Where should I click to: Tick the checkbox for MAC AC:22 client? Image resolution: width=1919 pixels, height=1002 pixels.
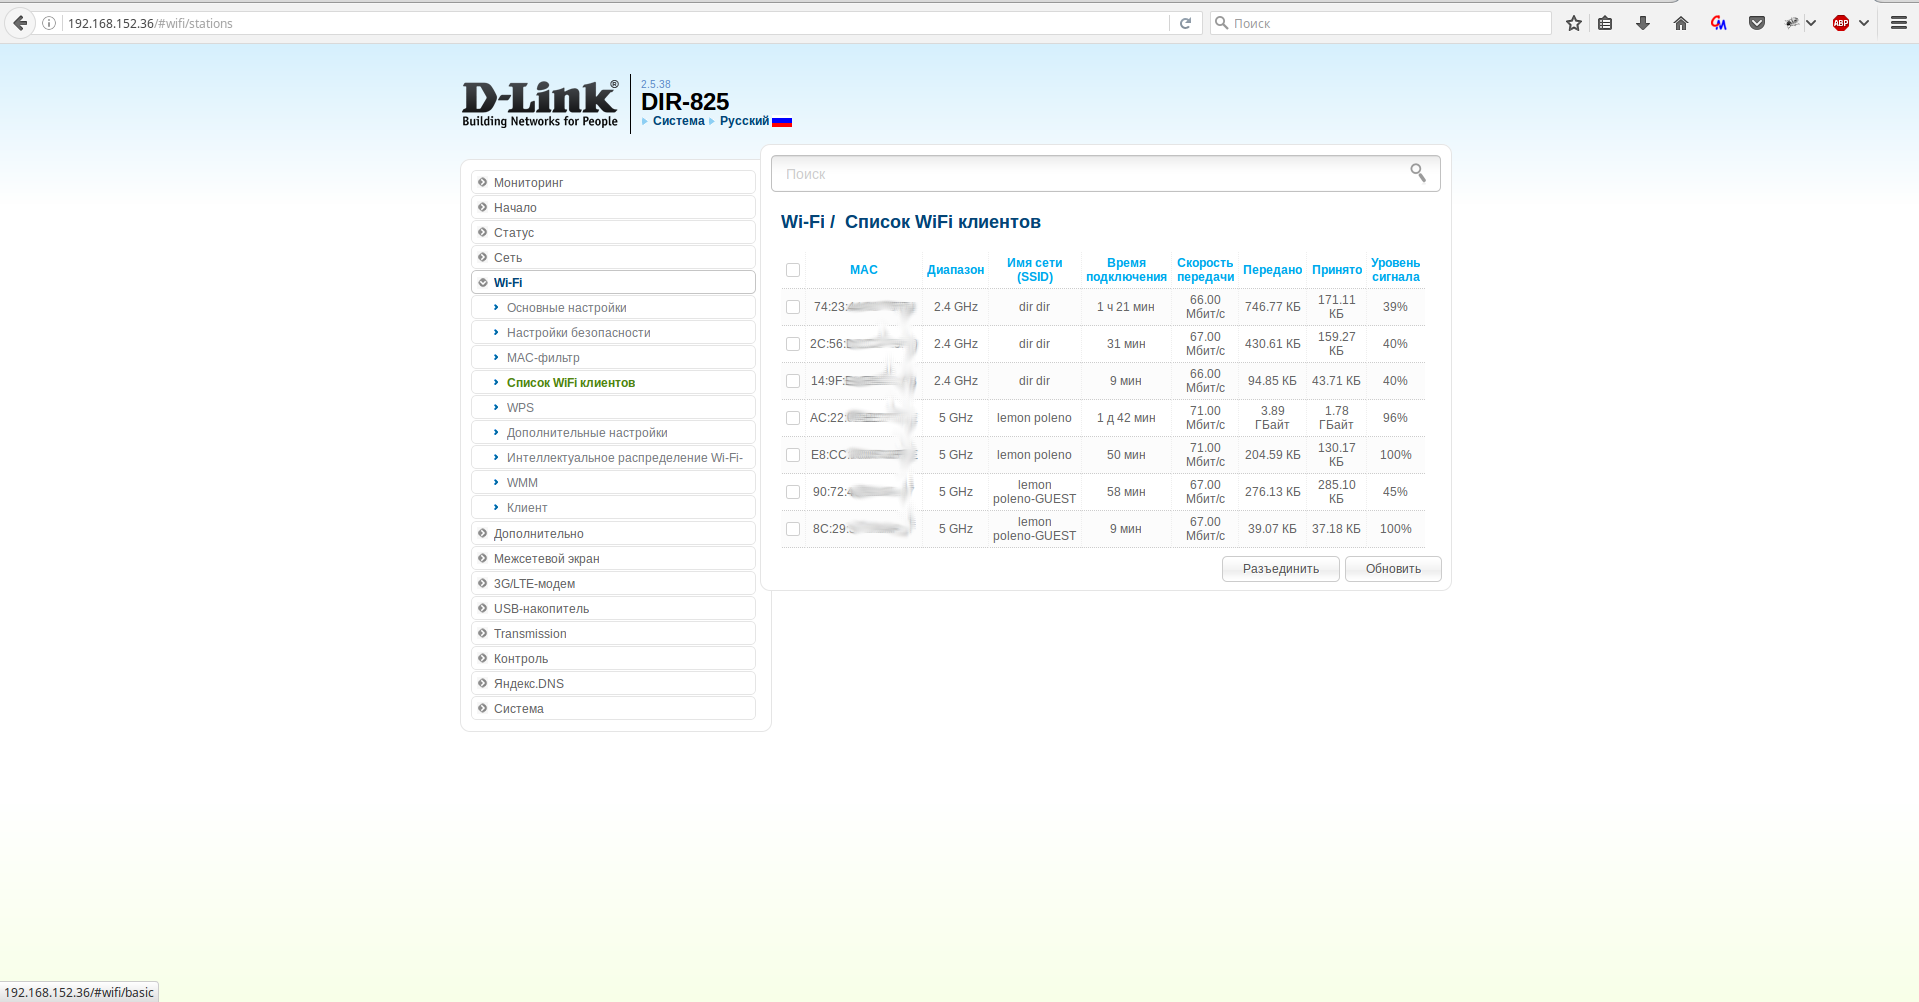793,418
